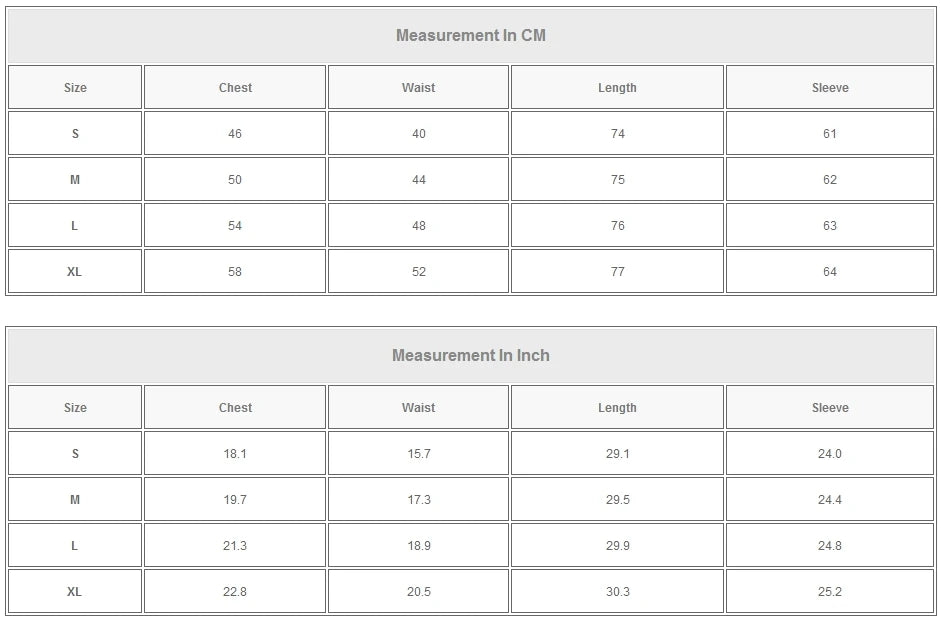The image size is (941, 623).
Task: Click chest value 58 in the CM table
Action: coord(235,272)
